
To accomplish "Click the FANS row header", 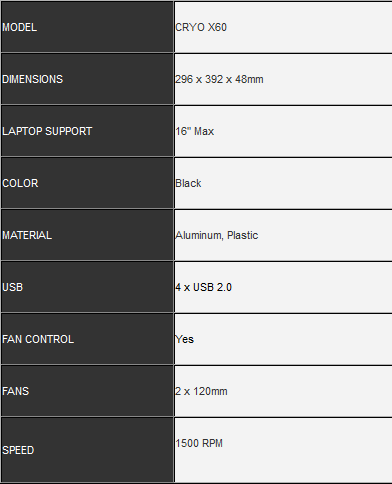I will point(87,391).
